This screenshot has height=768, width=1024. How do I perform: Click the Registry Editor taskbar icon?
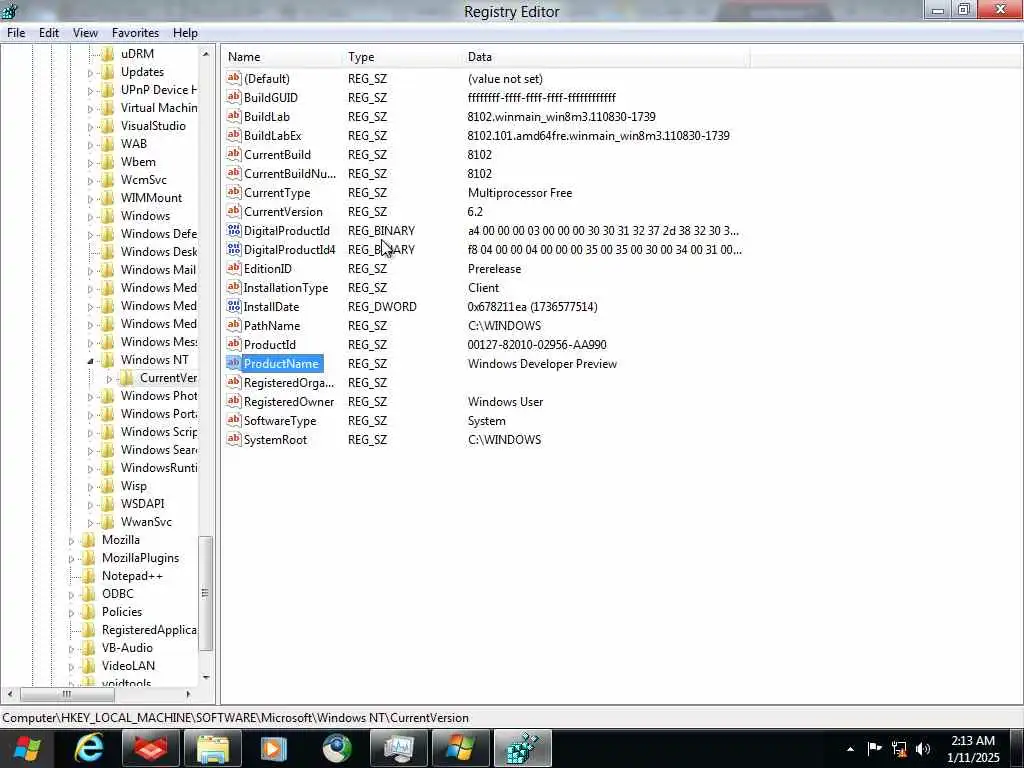[x=522, y=748]
